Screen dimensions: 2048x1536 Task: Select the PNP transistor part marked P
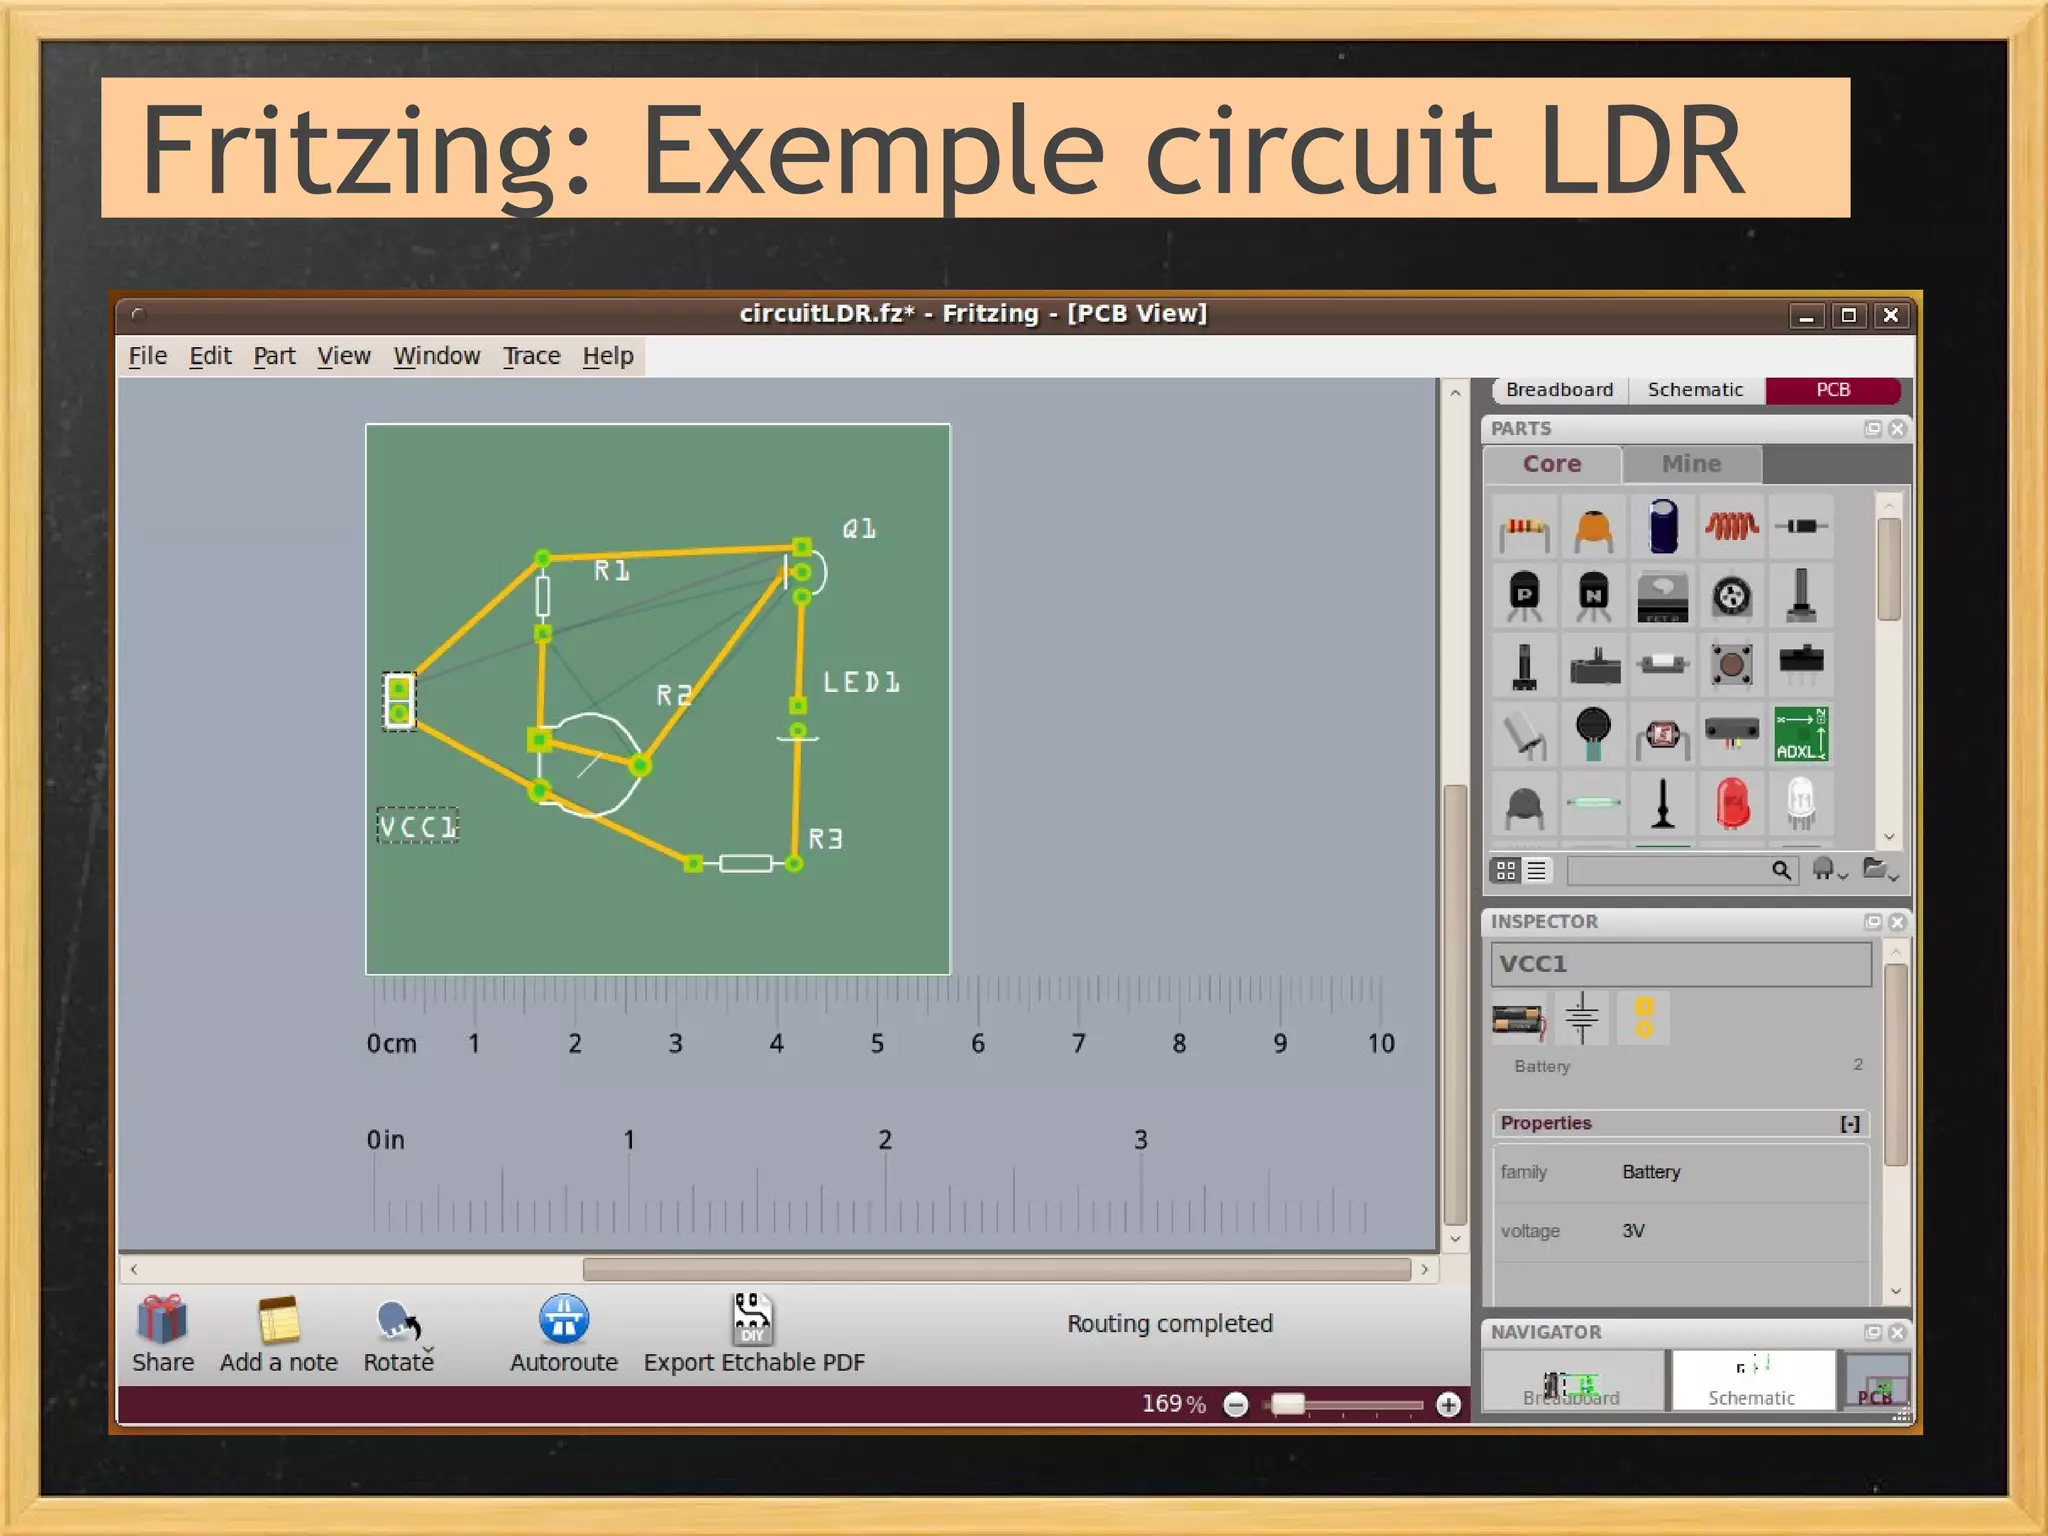1523,597
